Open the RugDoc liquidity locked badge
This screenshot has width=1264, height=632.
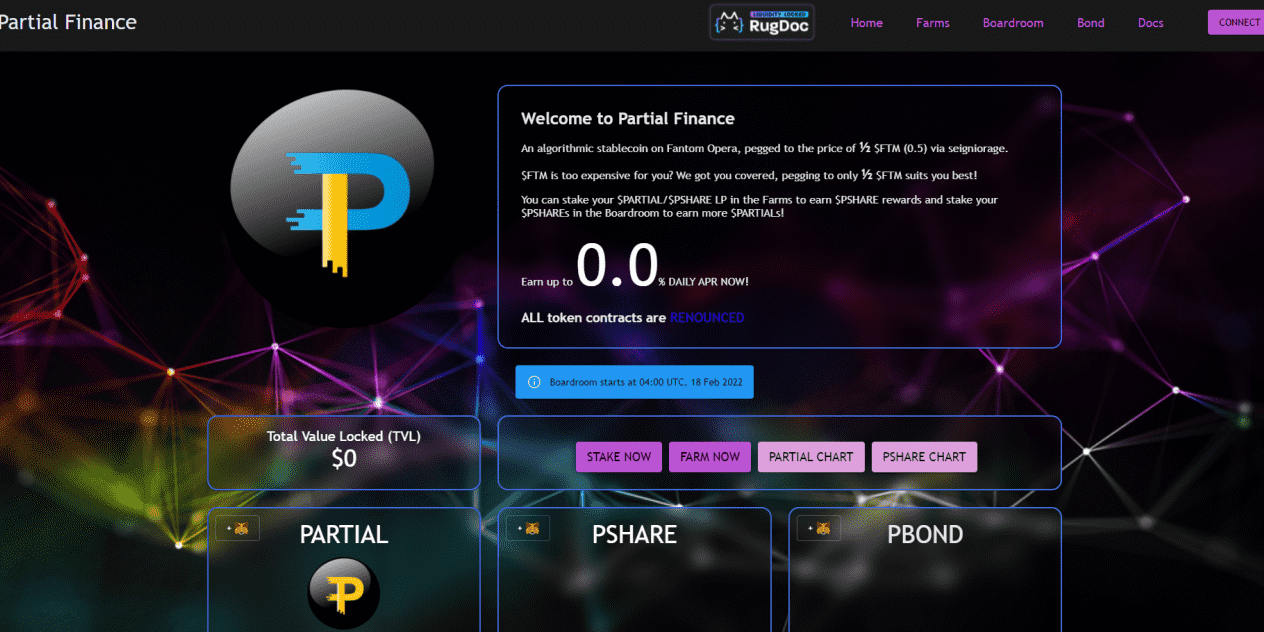[762, 22]
